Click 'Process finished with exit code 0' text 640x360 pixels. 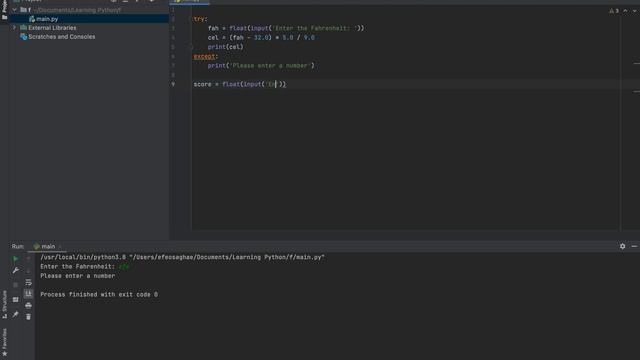[x=99, y=294]
